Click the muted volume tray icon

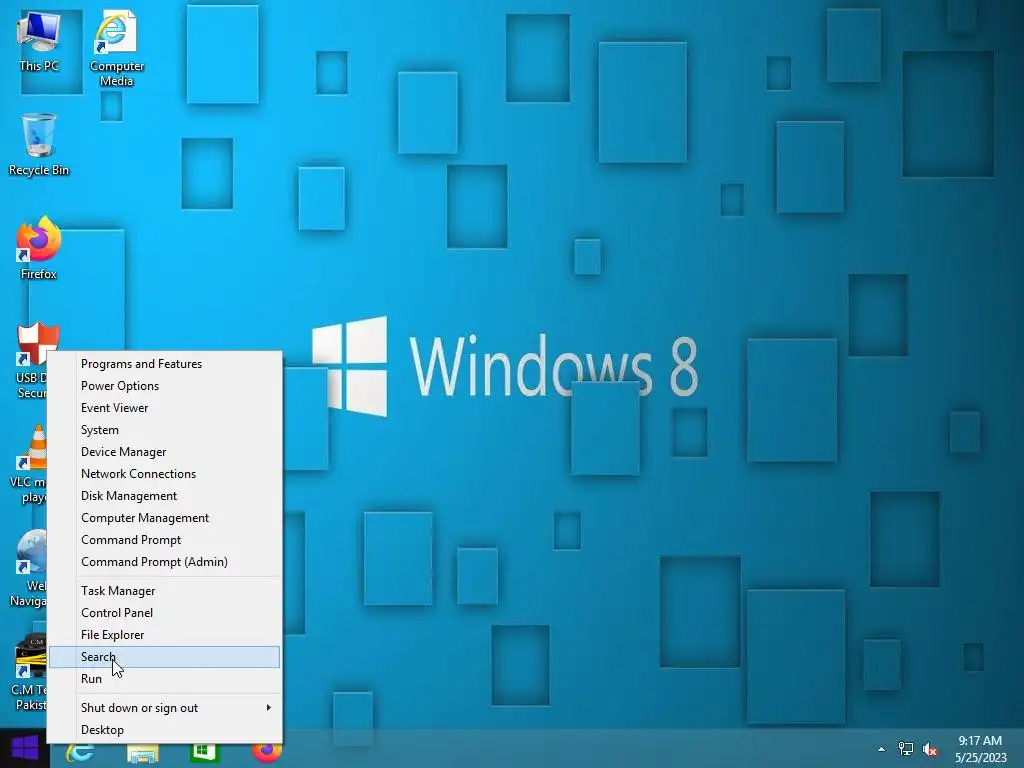[x=930, y=749]
